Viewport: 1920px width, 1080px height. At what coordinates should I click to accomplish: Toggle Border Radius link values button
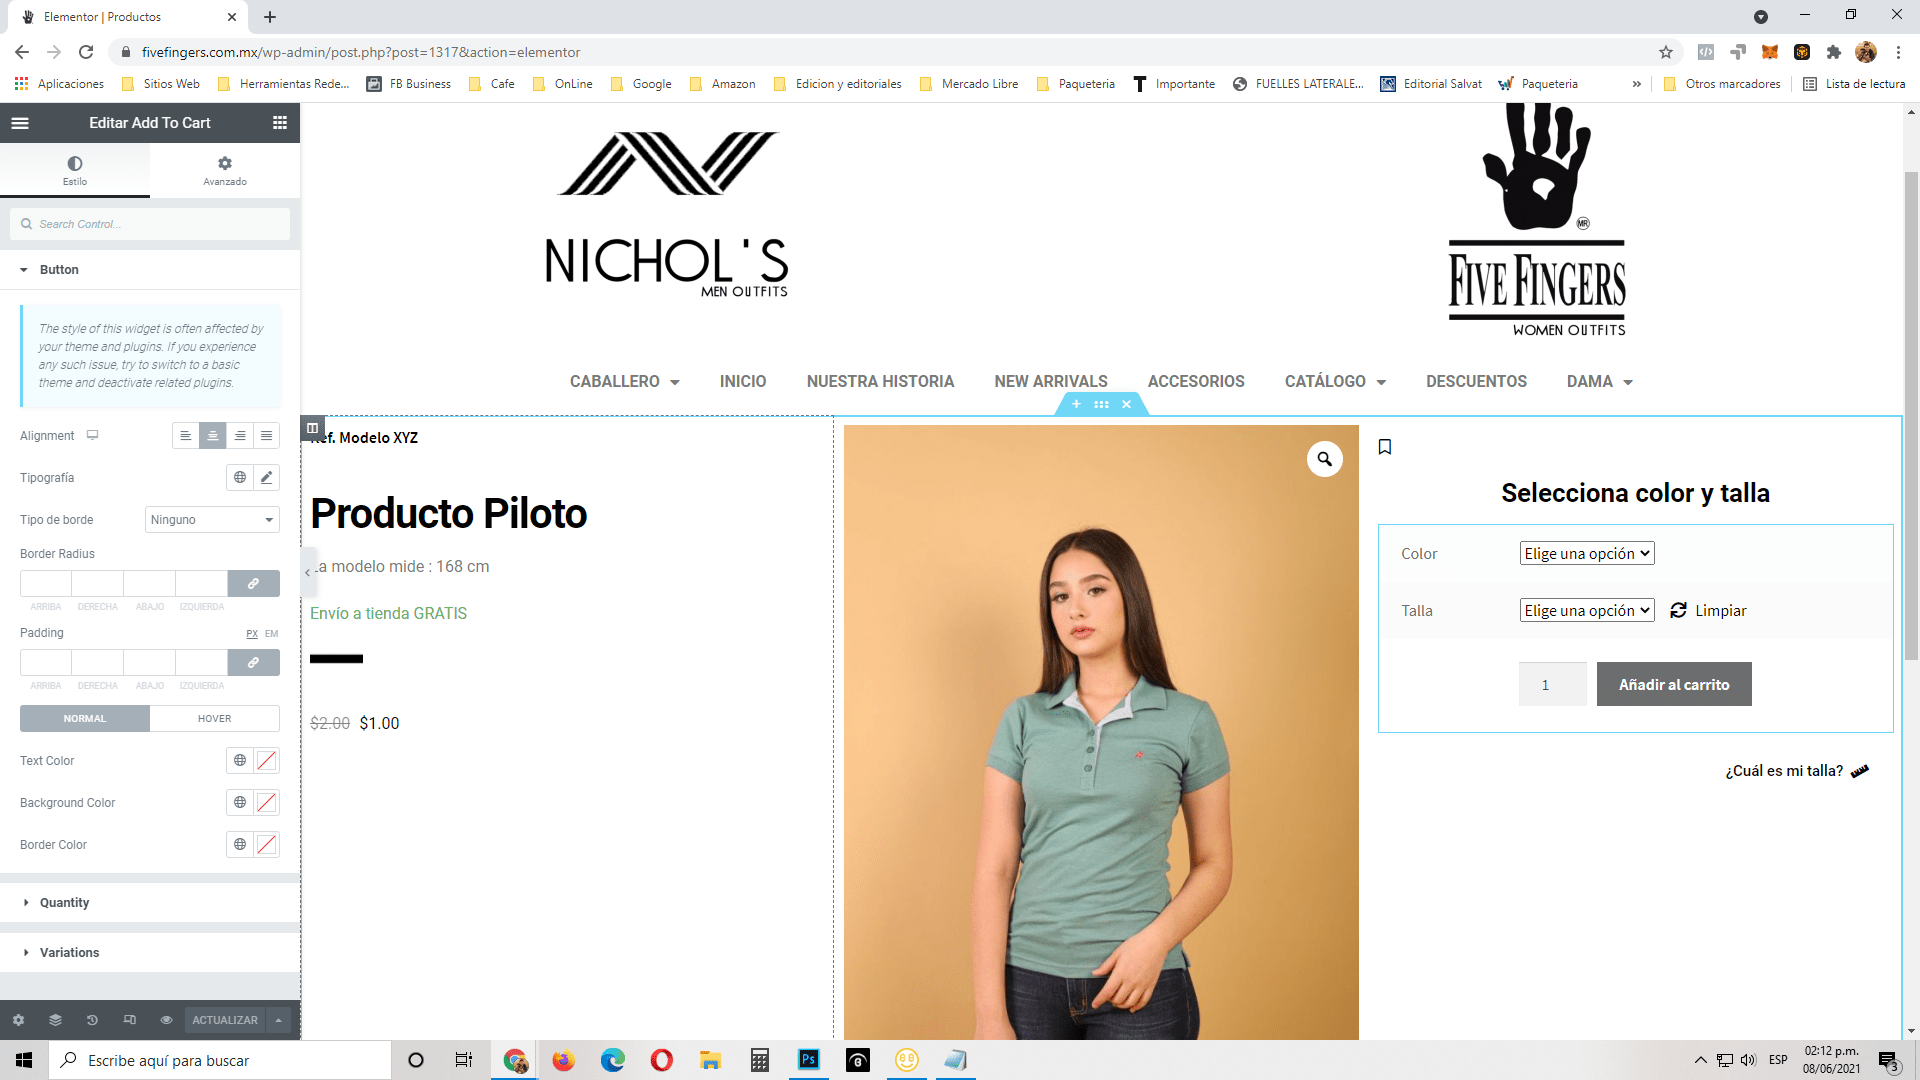pyautogui.click(x=254, y=583)
